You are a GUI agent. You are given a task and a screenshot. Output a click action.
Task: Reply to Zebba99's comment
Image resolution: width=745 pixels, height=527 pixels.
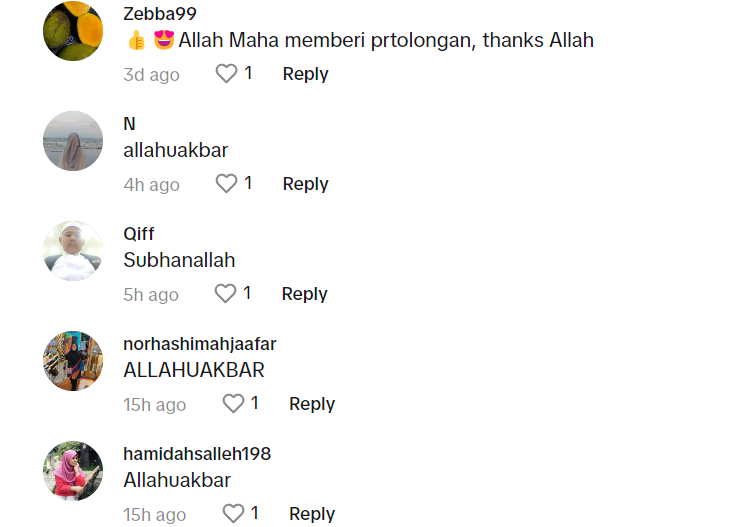305,74
